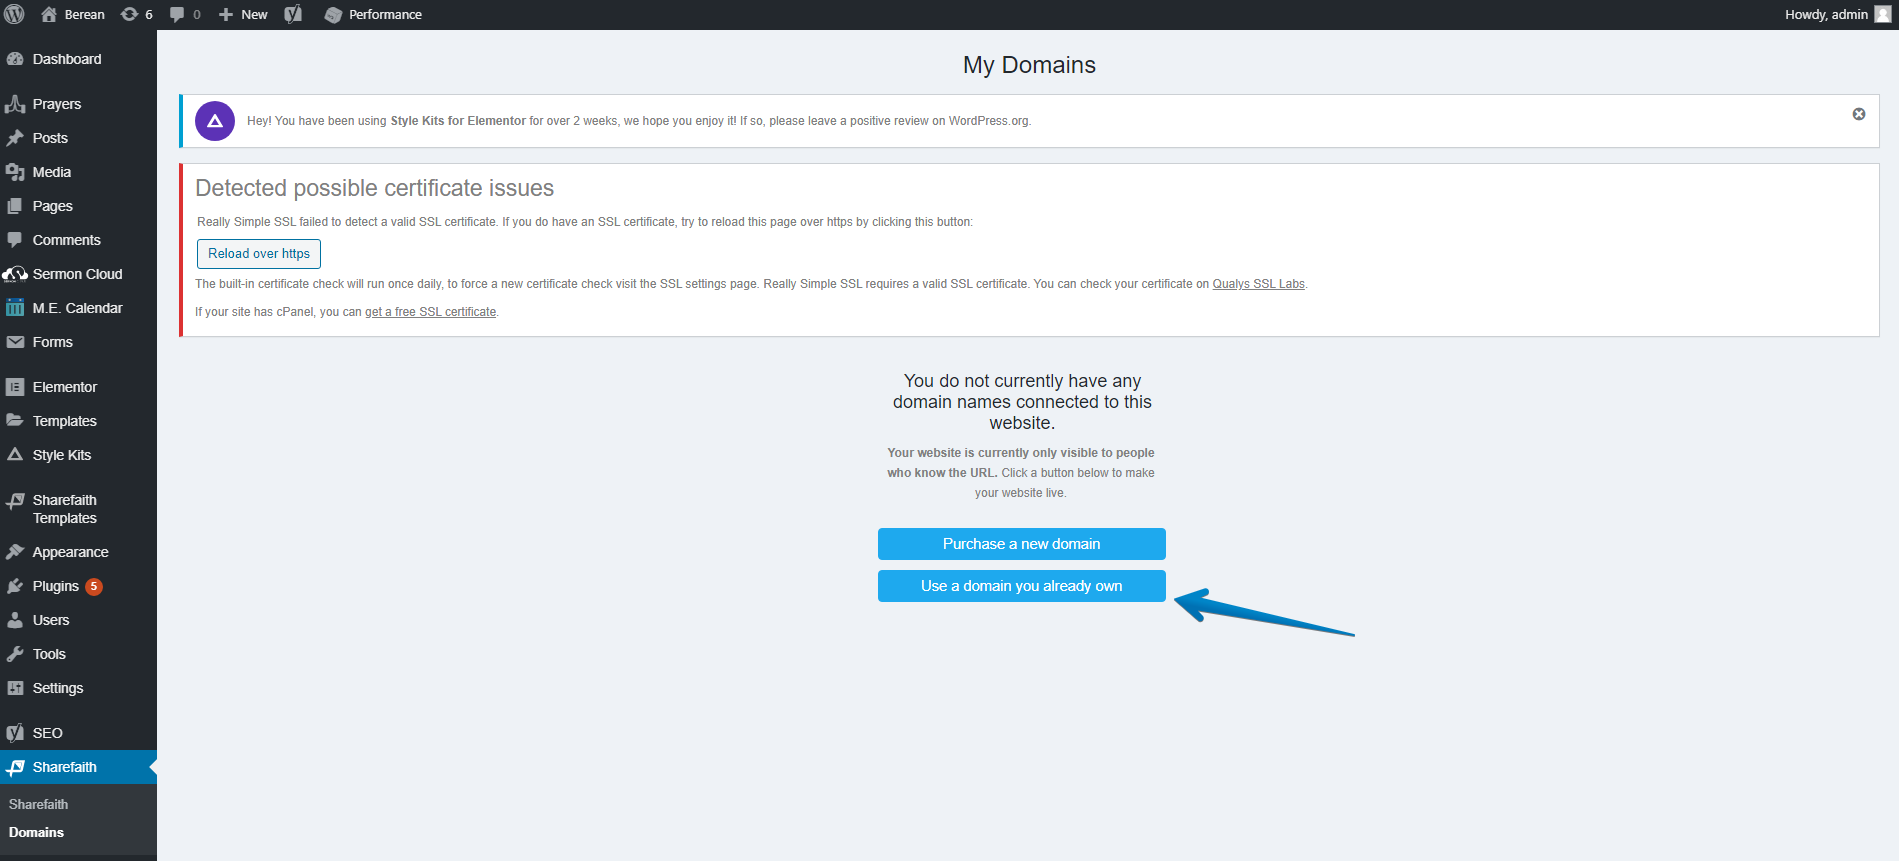Click the Pages sidebar icon
The height and width of the screenshot is (861, 1899).
(x=15, y=206)
